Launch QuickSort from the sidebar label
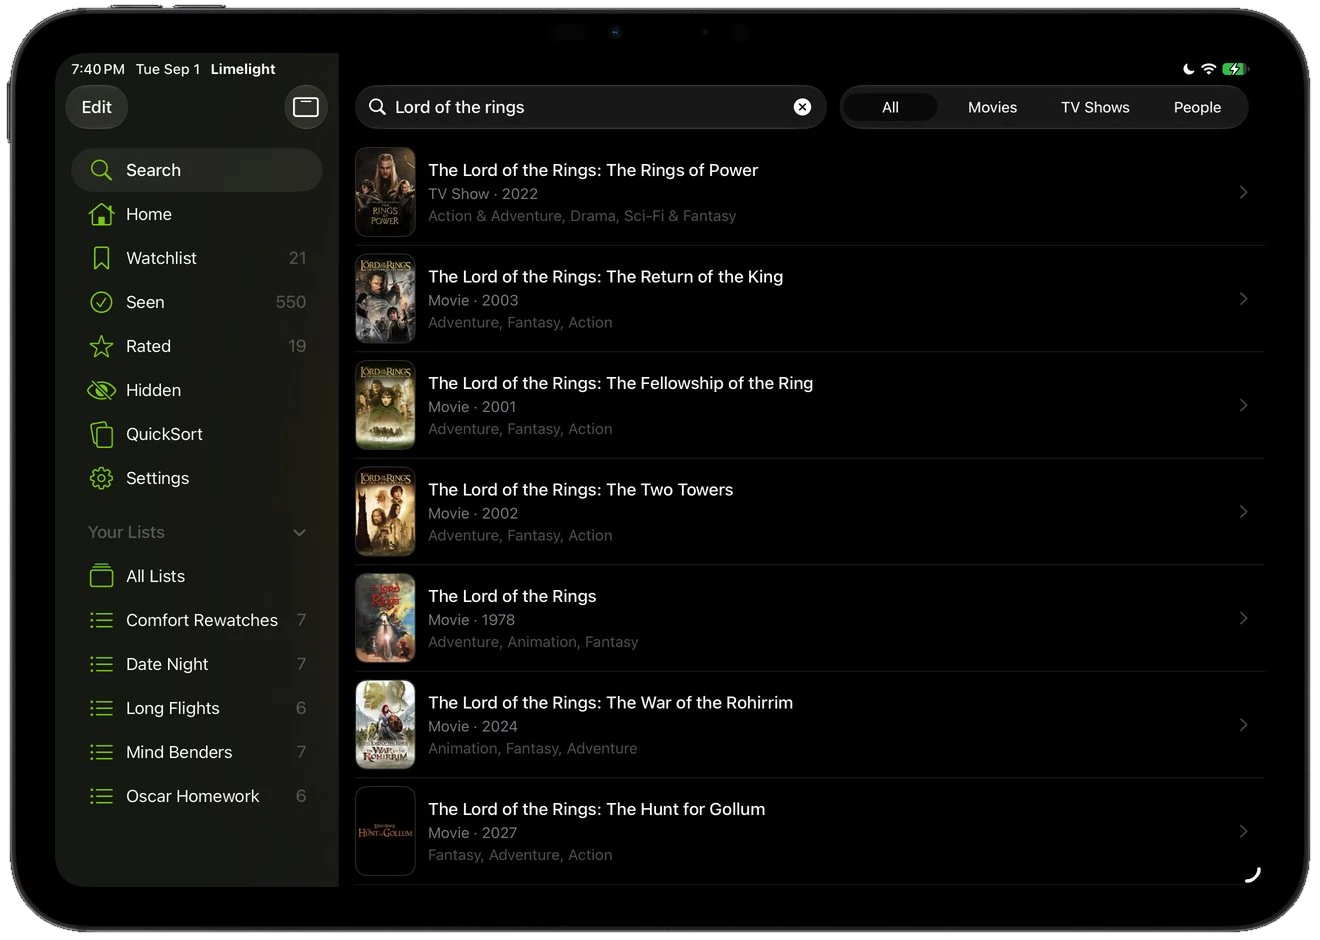Image resolution: width=1320 pixels, height=940 pixels. click(x=164, y=434)
